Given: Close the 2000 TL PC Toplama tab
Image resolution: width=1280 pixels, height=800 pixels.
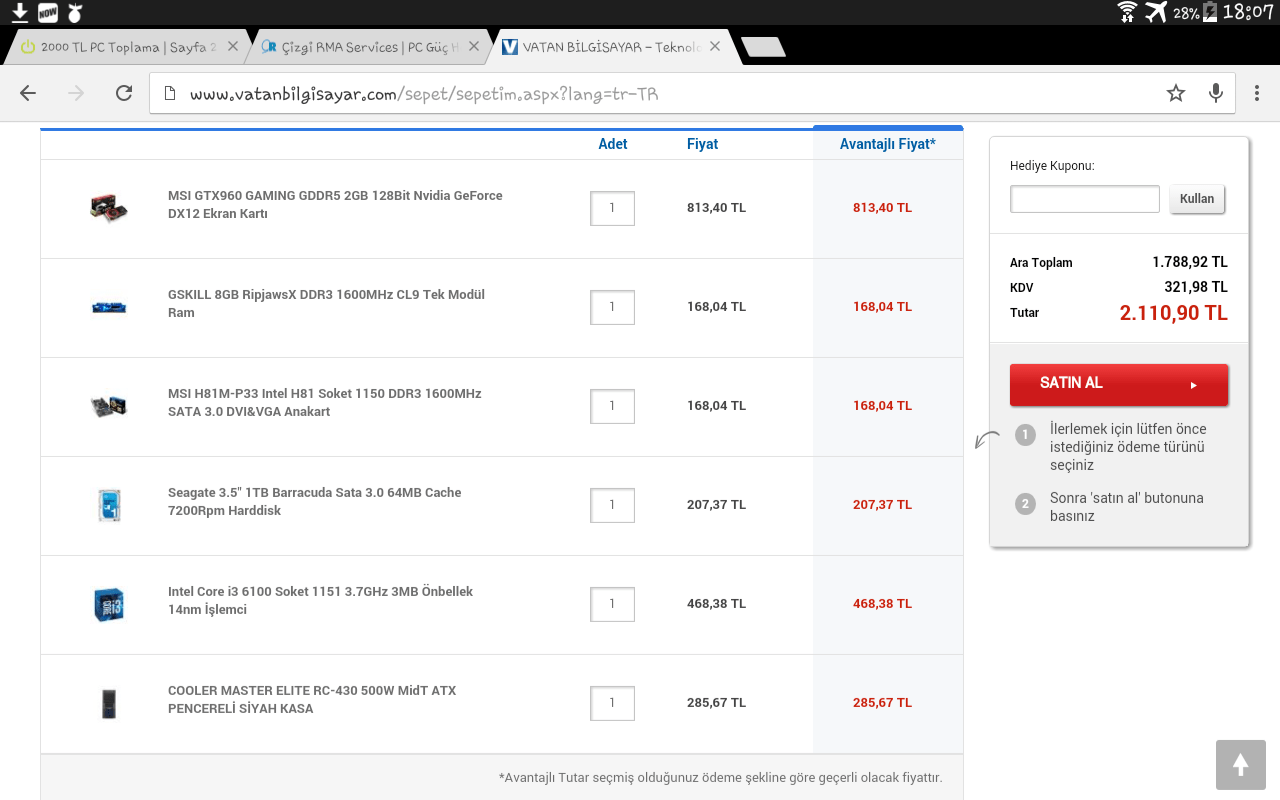Looking at the screenshot, I should (x=233, y=47).
